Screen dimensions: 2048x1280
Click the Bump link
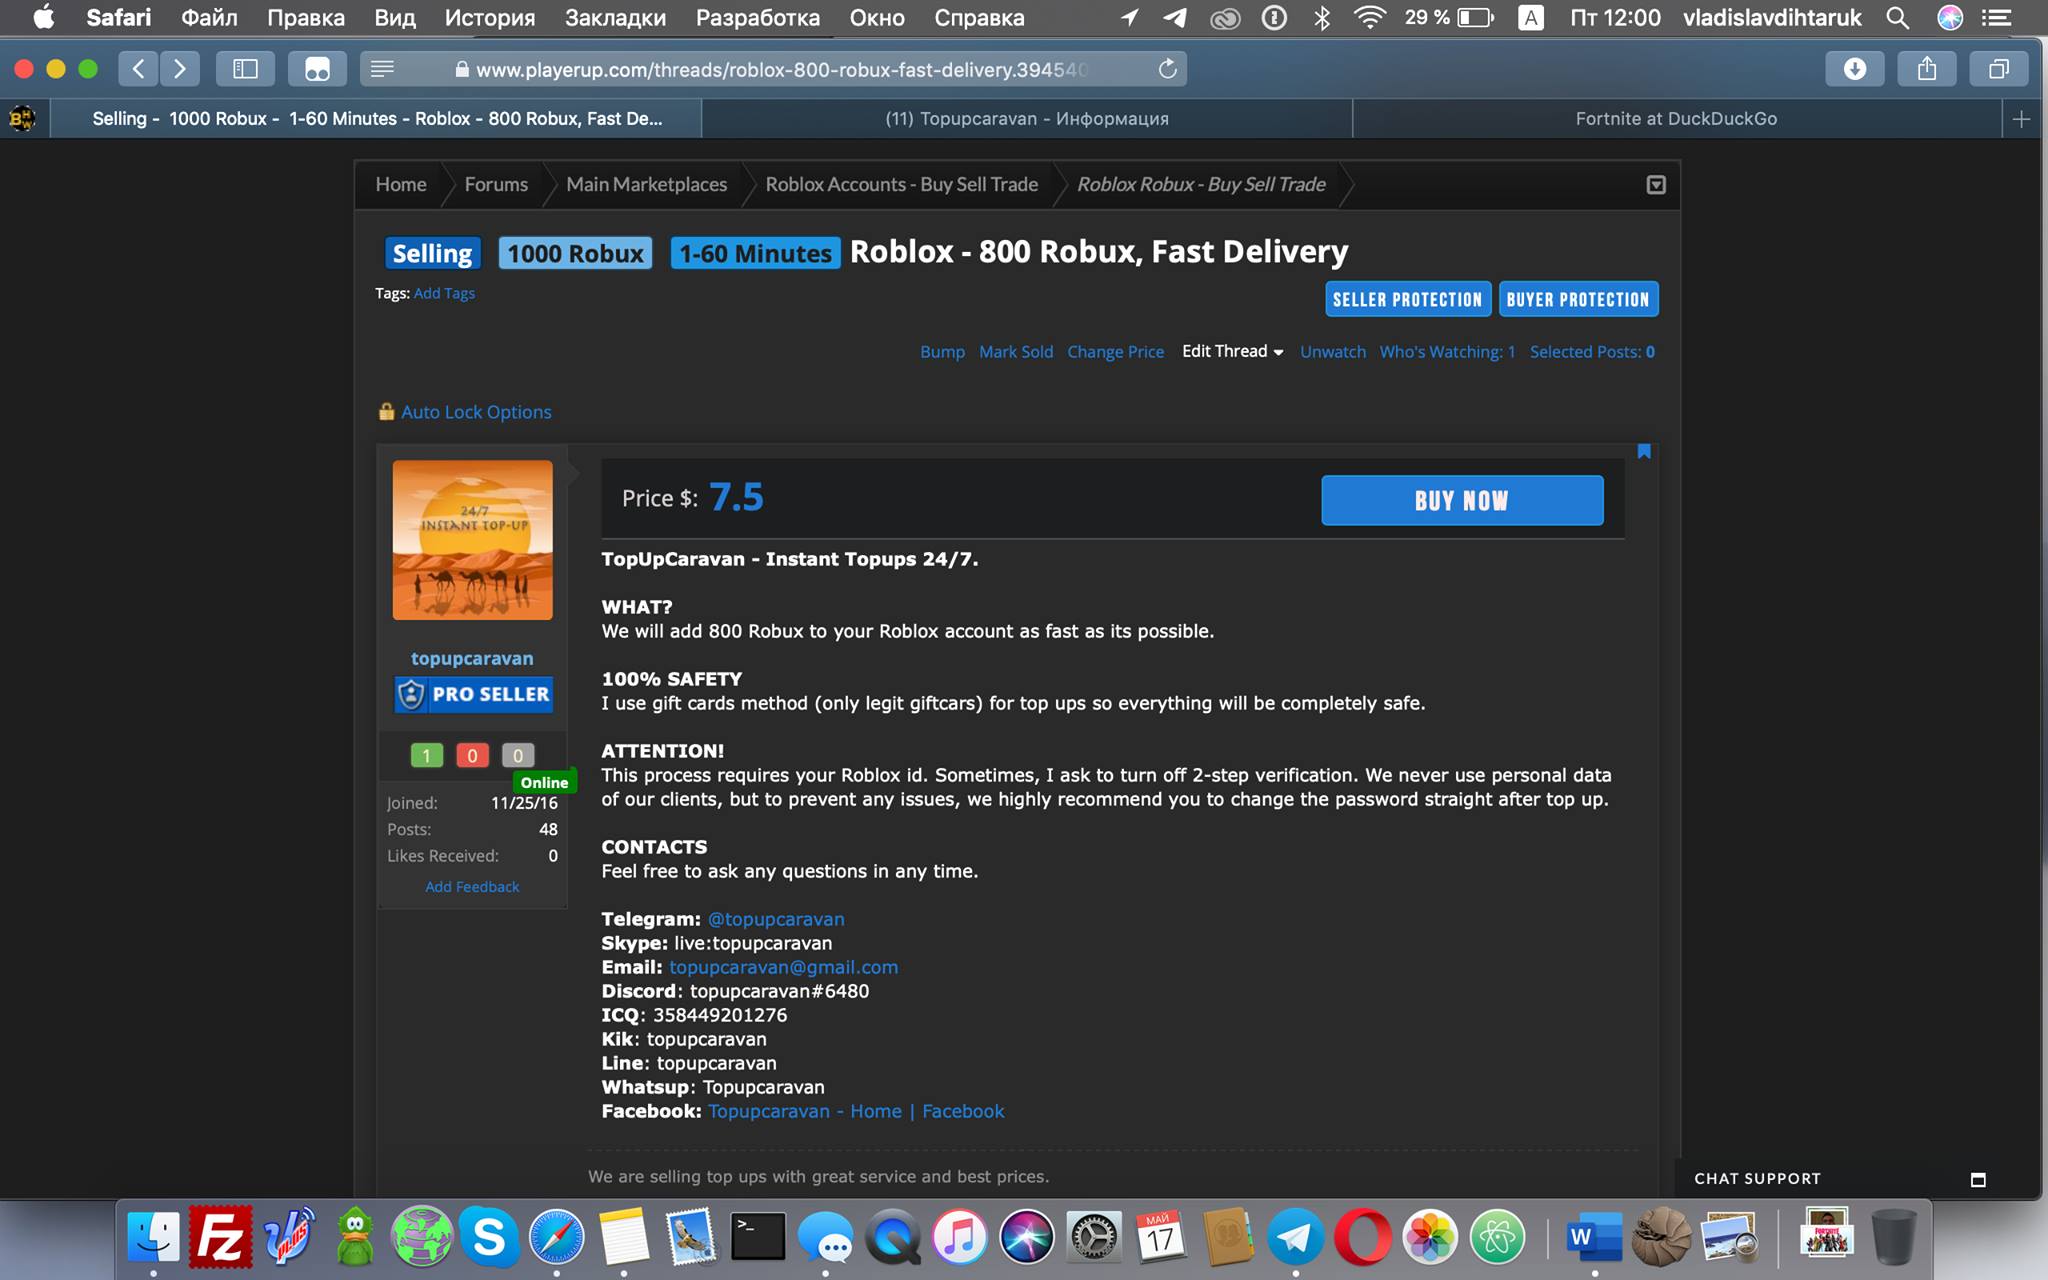point(942,352)
